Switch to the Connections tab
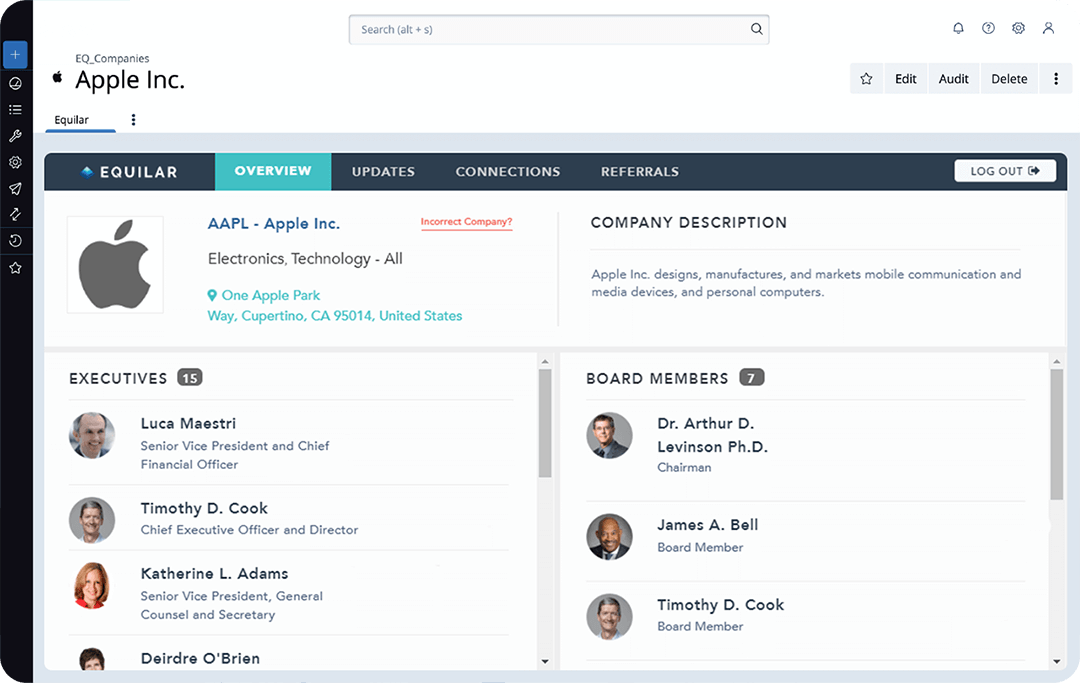Image resolution: width=1080 pixels, height=683 pixels. coord(507,171)
